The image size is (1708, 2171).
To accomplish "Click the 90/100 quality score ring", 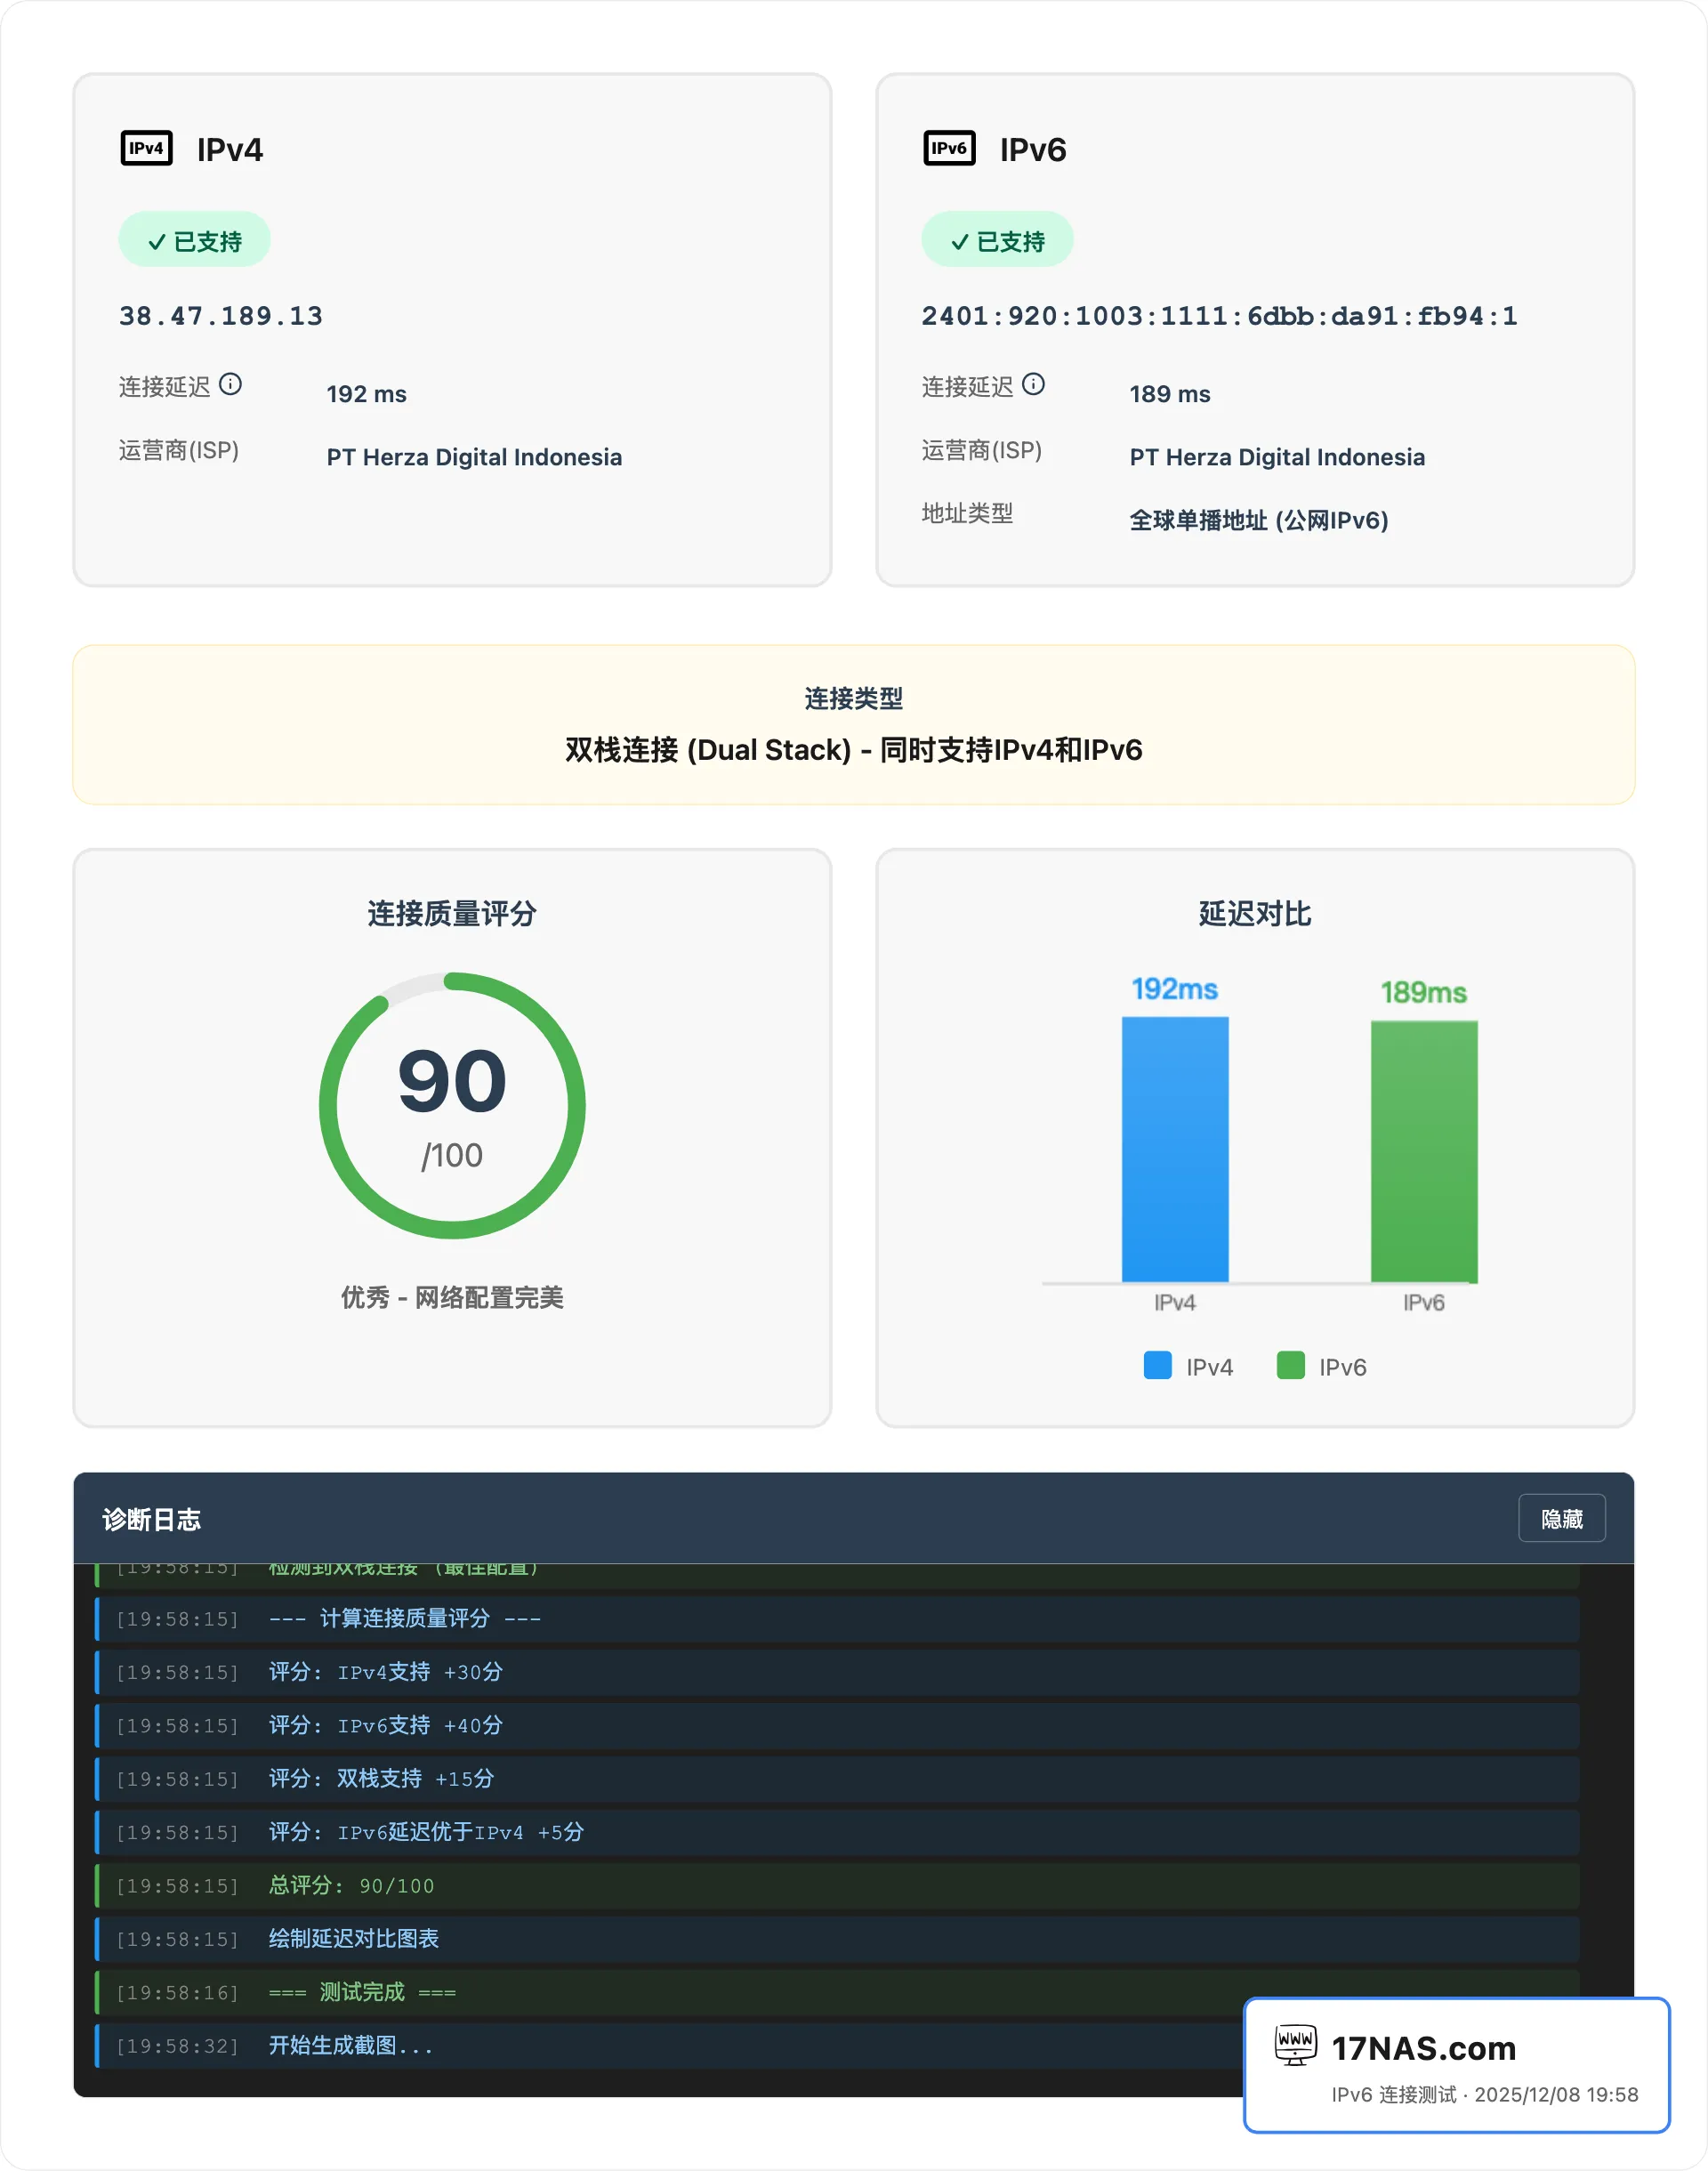I will (452, 1105).
